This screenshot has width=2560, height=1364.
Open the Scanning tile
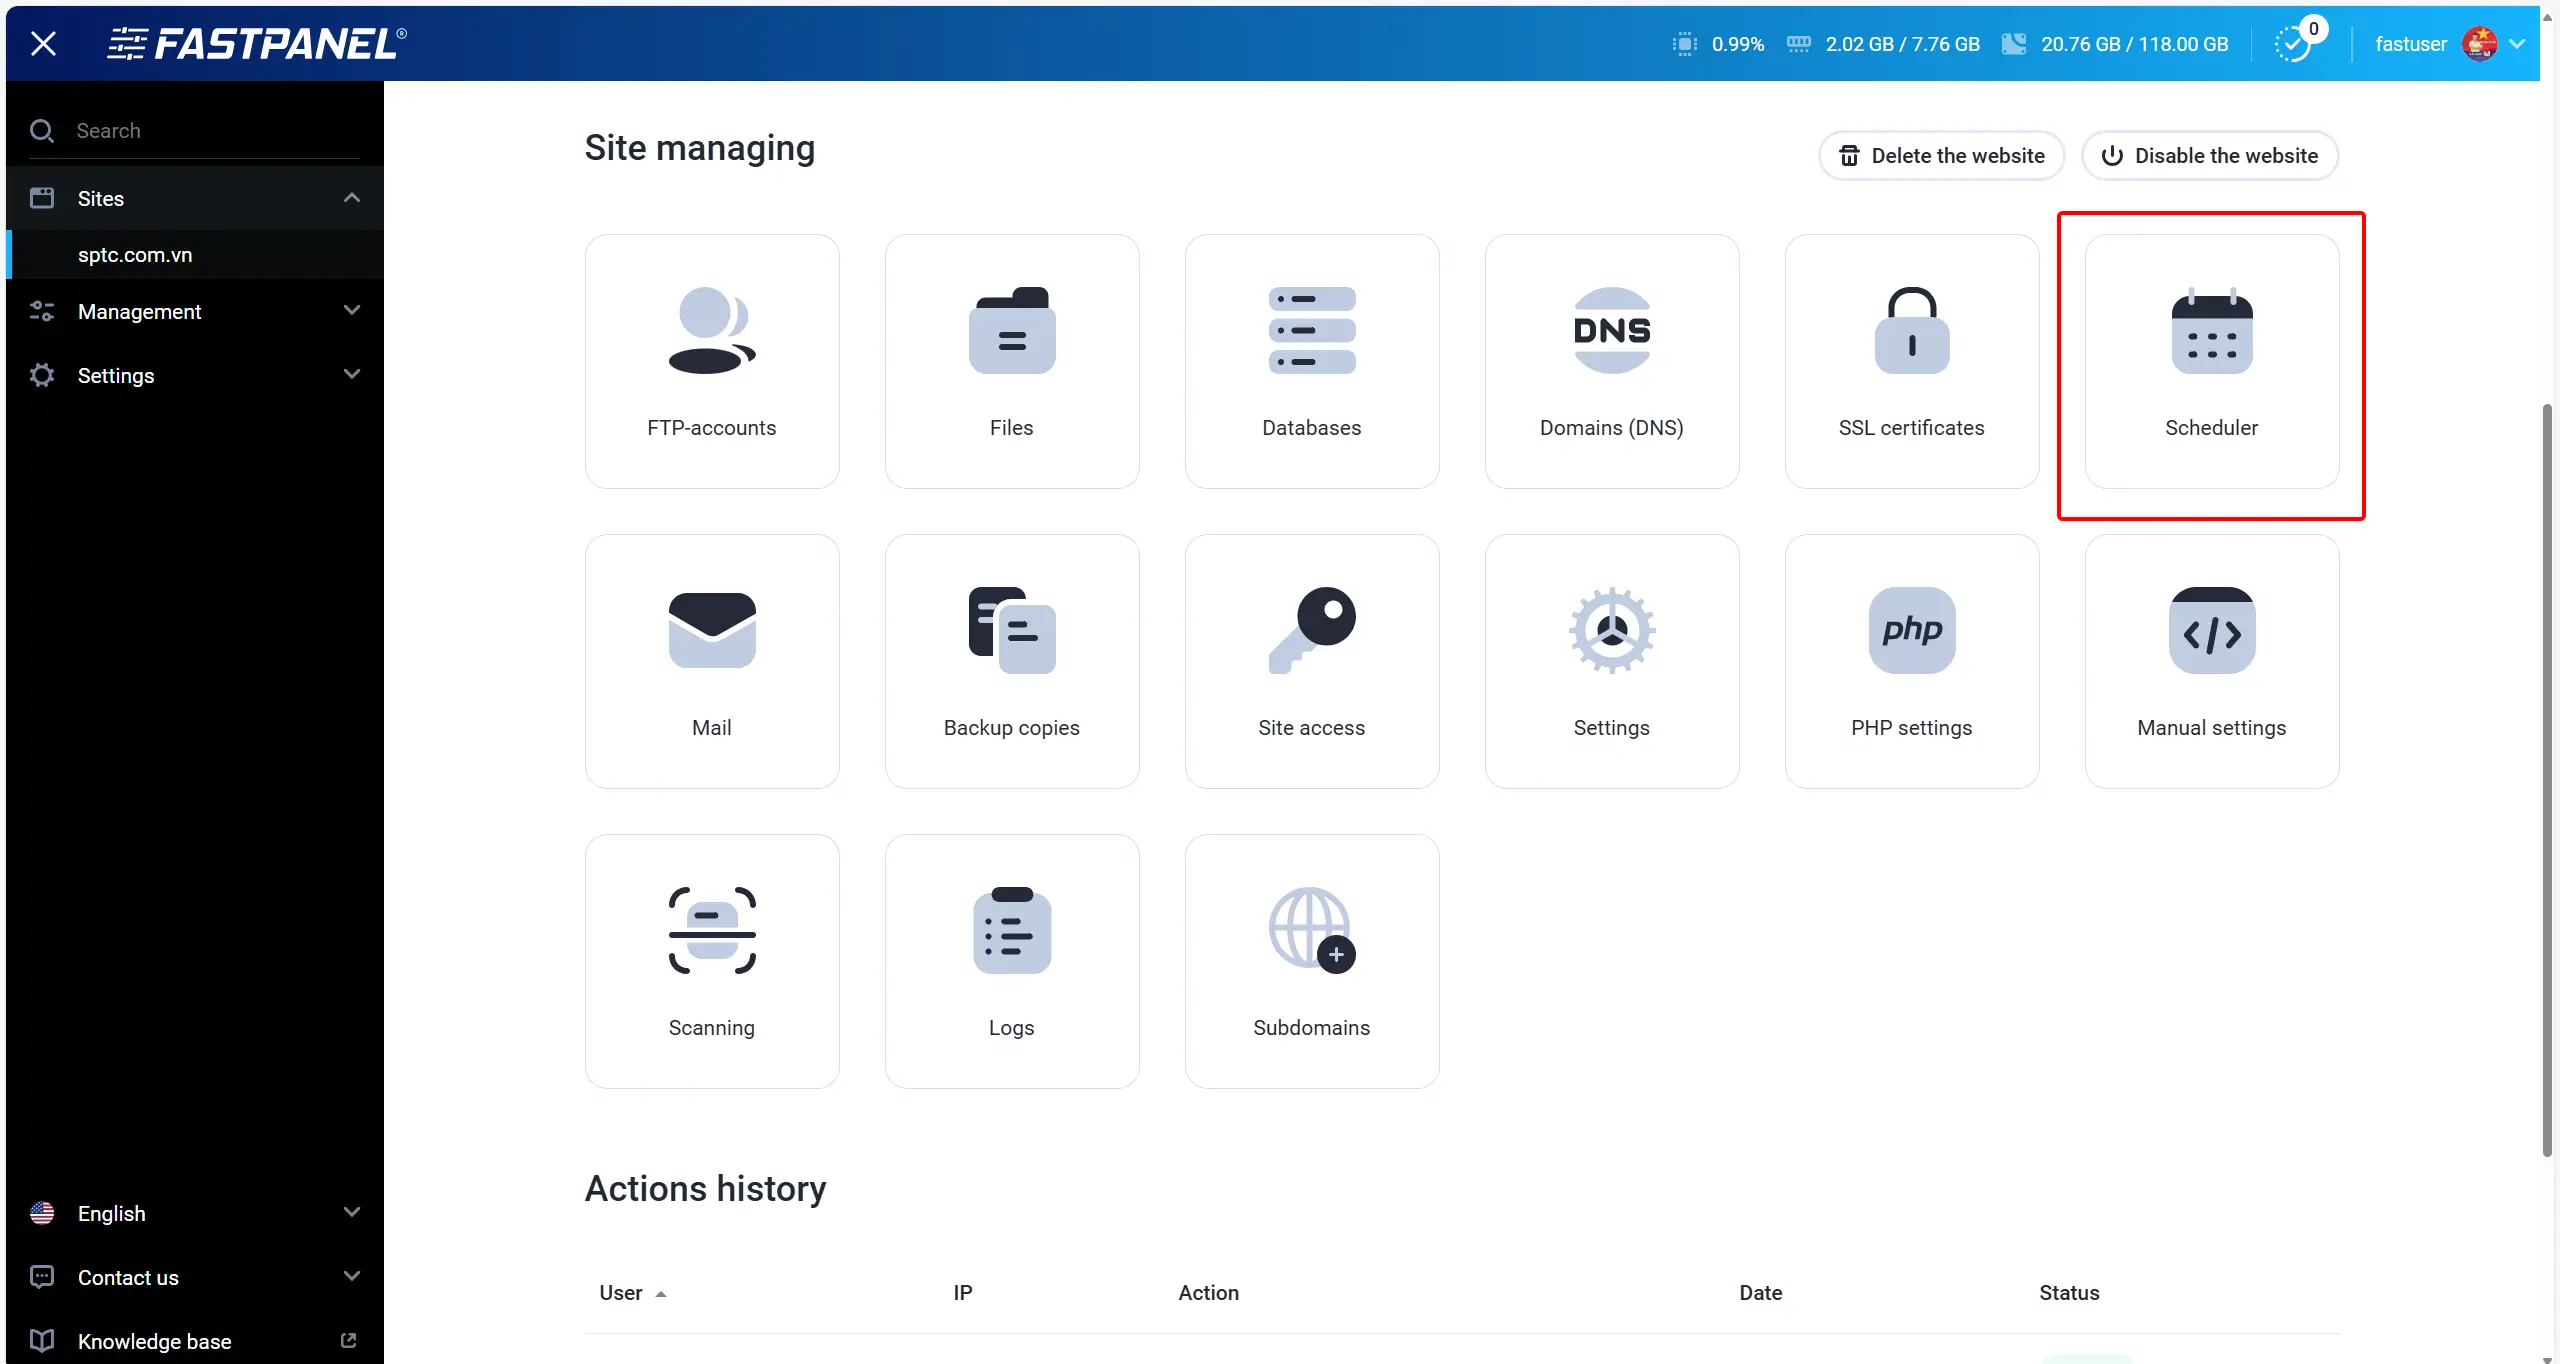(711, 961)
